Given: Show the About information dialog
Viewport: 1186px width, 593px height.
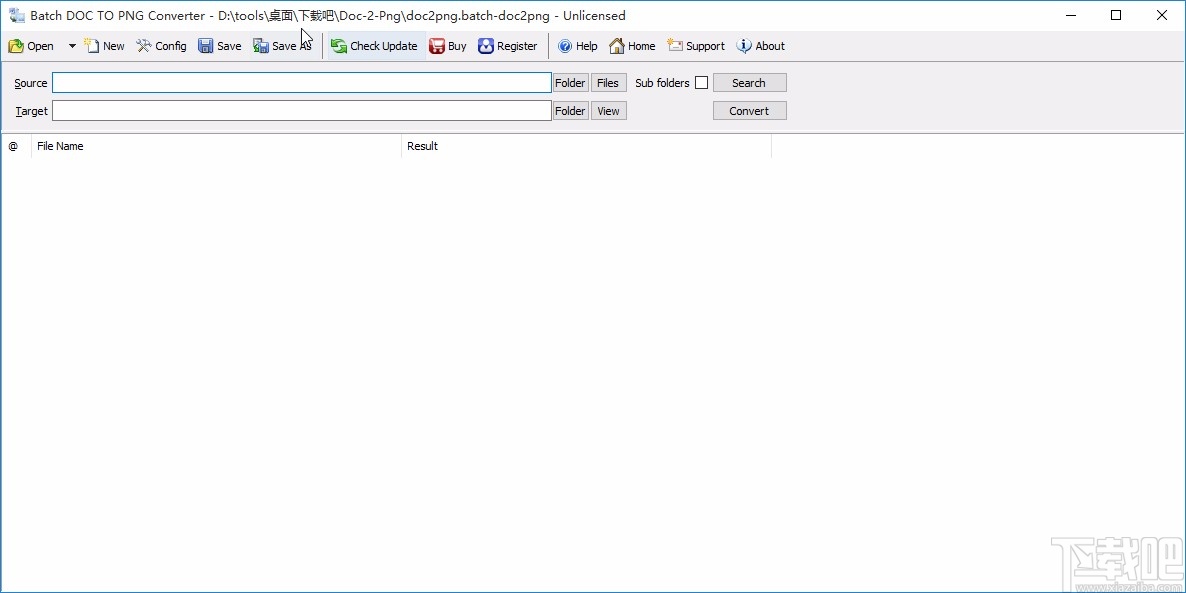Looking at the screenshot, I should pyautogui.click(x=761, y=46).
